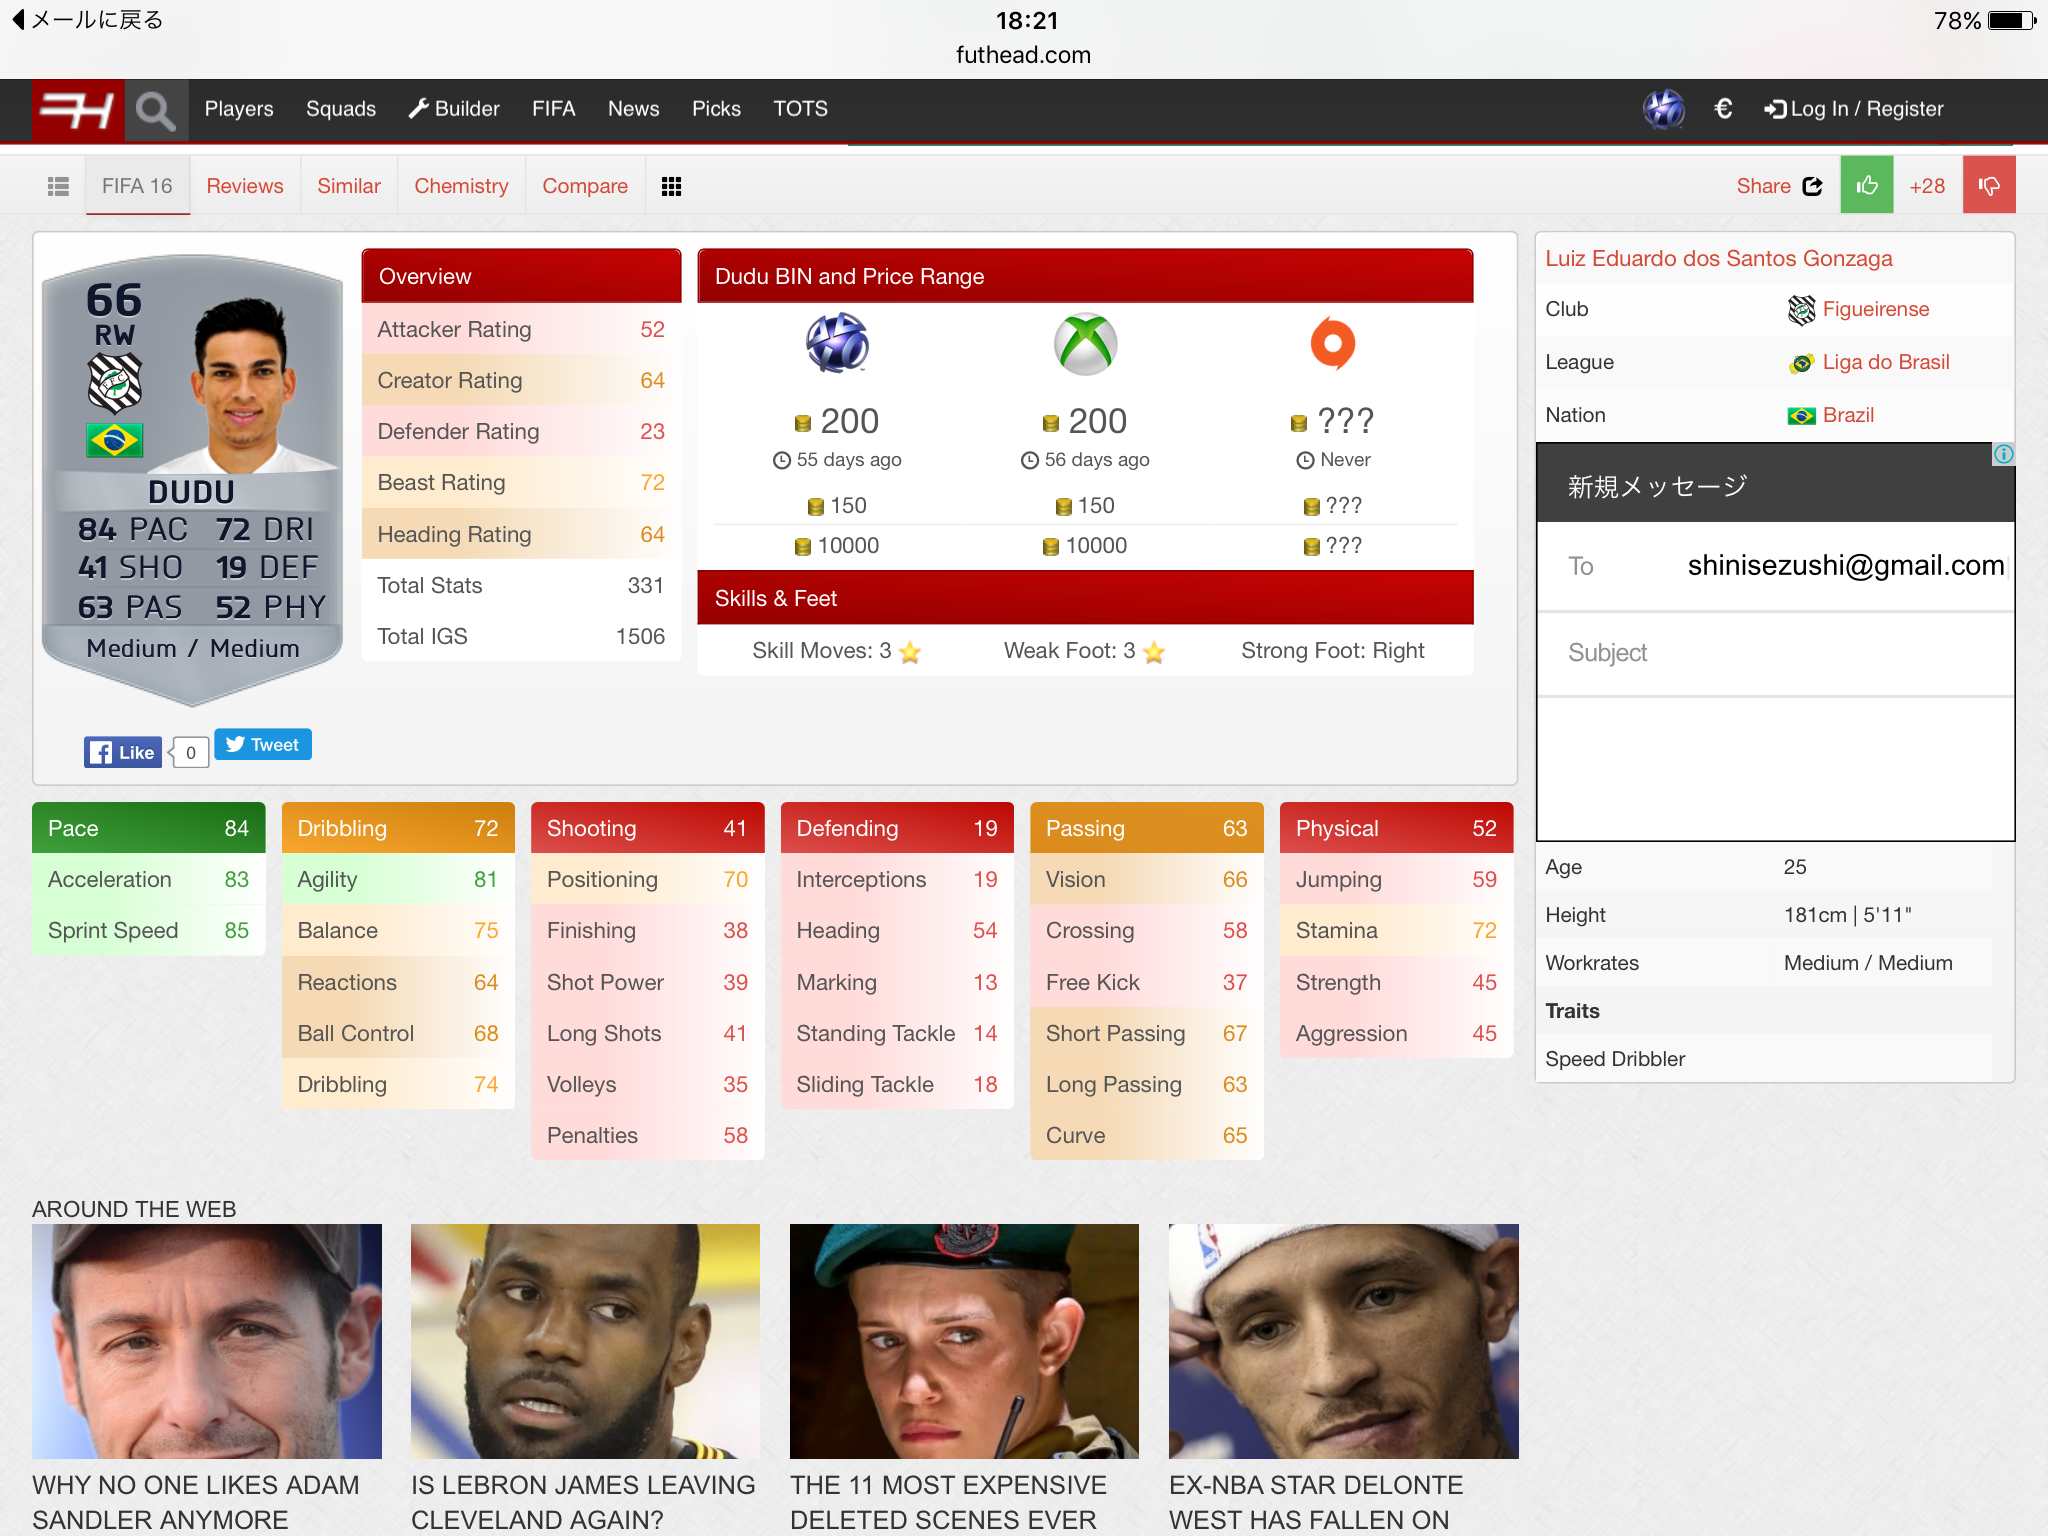Click the Share arrow icon

[x=1812, y=186]
